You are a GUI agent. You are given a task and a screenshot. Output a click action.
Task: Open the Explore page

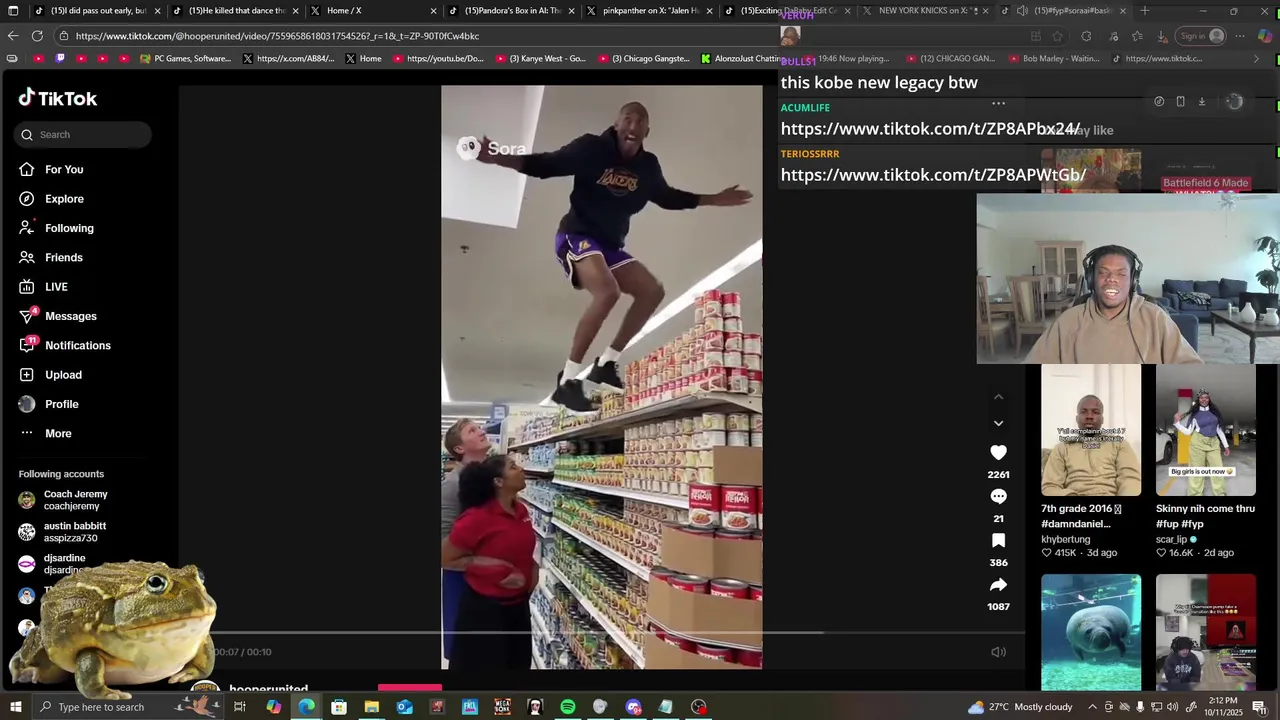(51, 199)
